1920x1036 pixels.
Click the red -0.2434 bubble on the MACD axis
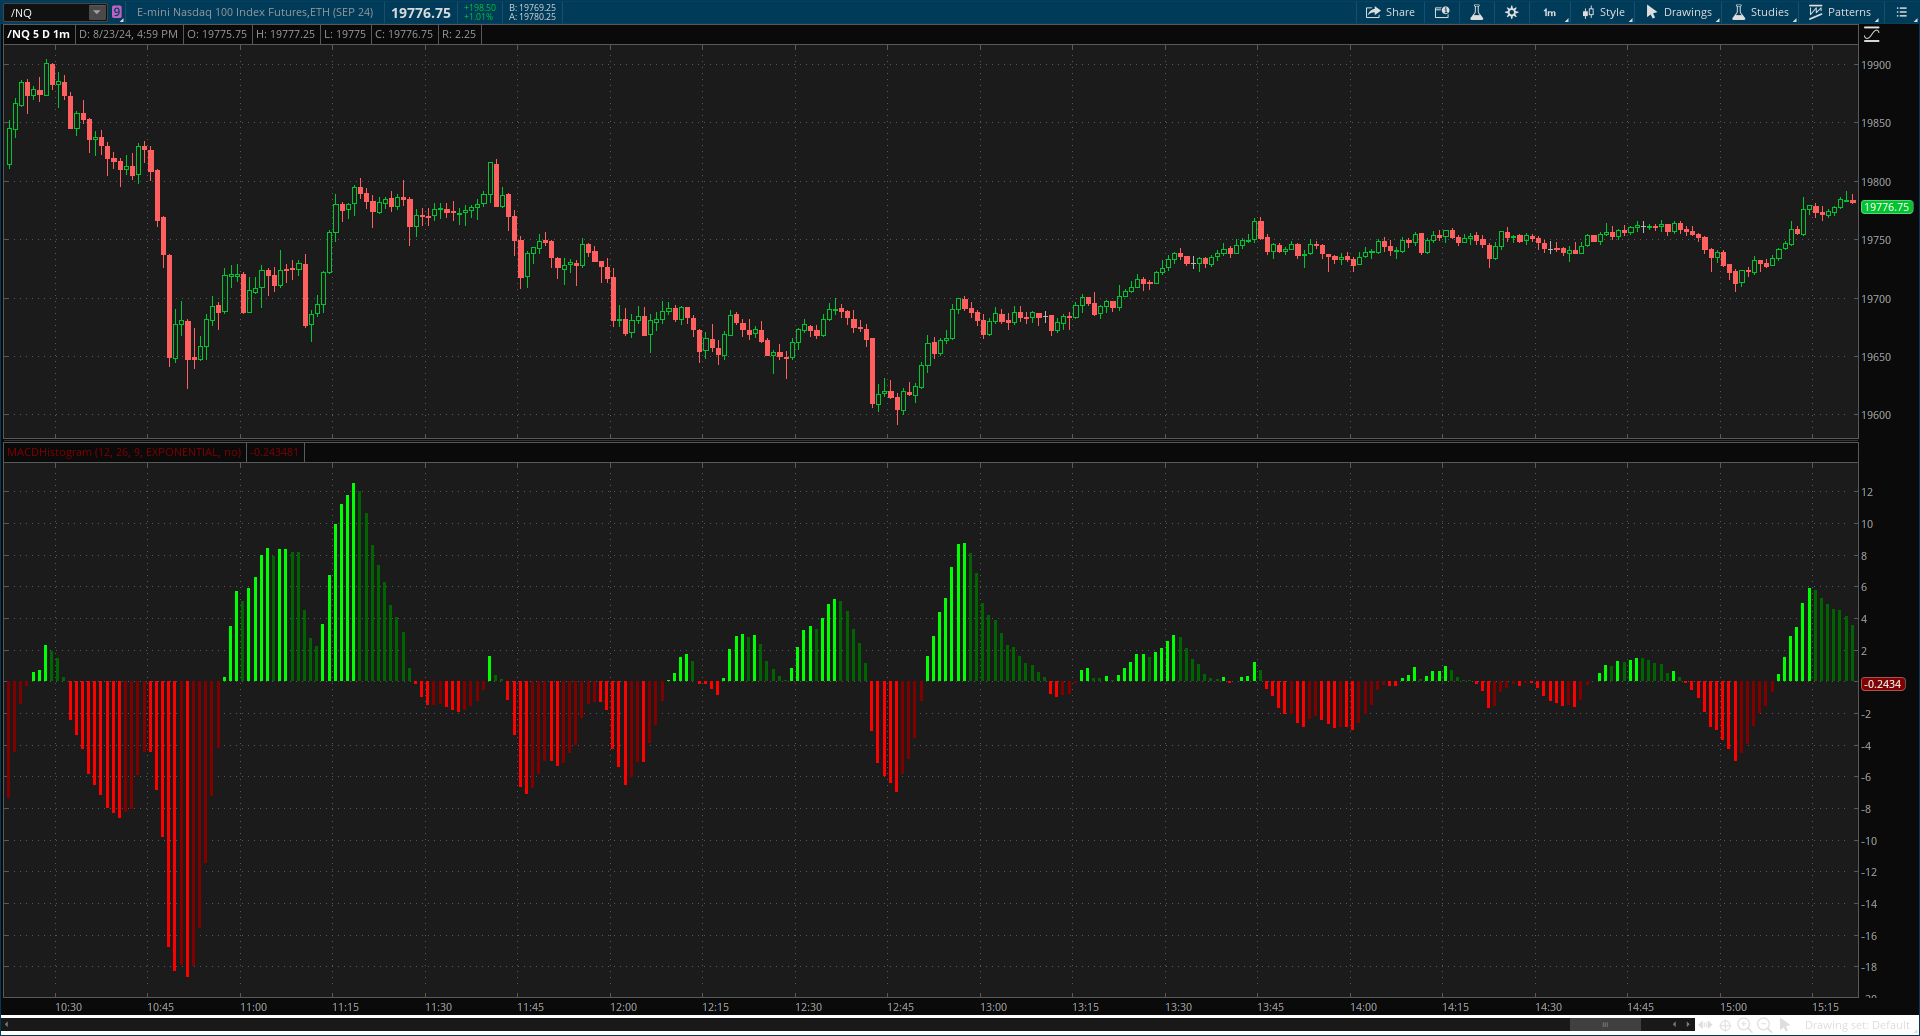point(1882,684)
